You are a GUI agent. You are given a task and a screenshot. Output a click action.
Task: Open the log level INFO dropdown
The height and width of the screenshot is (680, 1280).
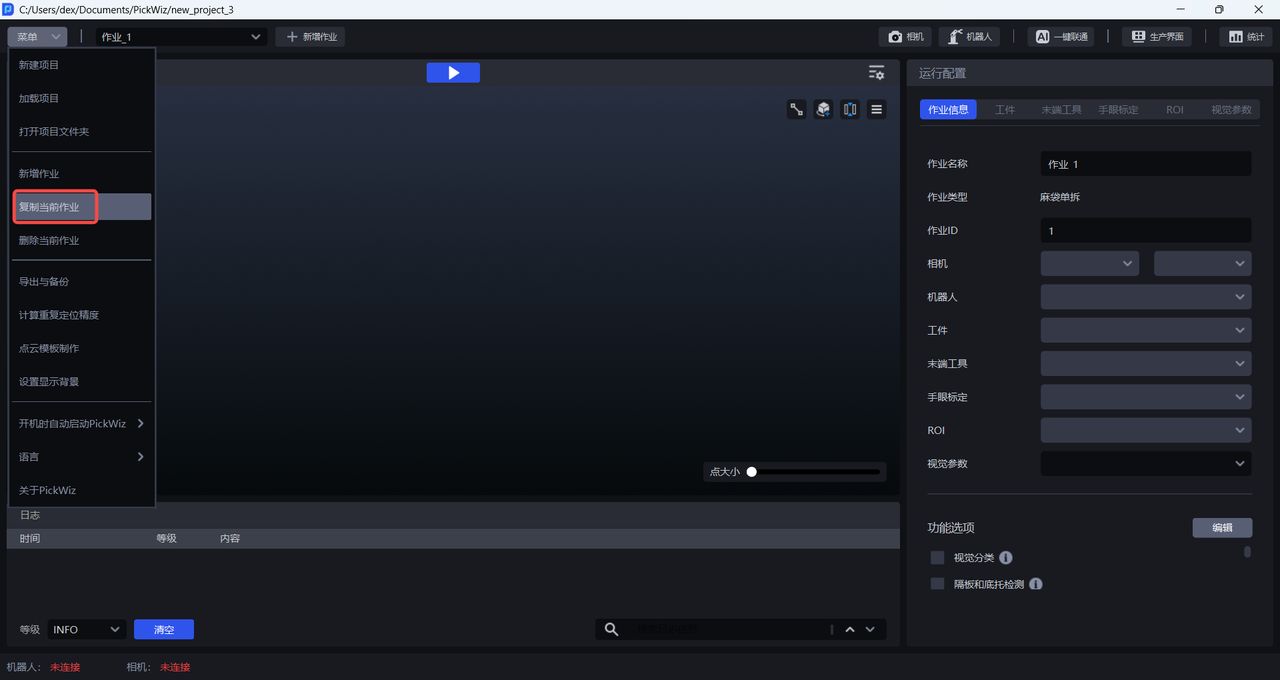pyautogui.click(x=86, y=630)
